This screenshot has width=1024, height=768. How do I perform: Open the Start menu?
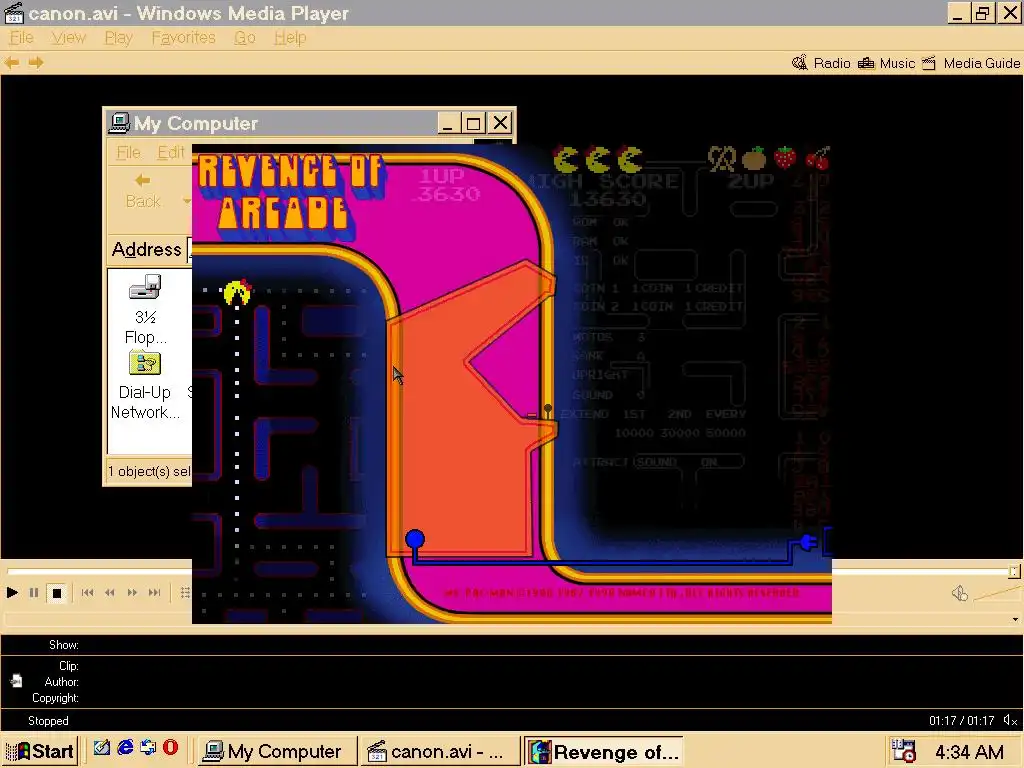pos(40,751)
